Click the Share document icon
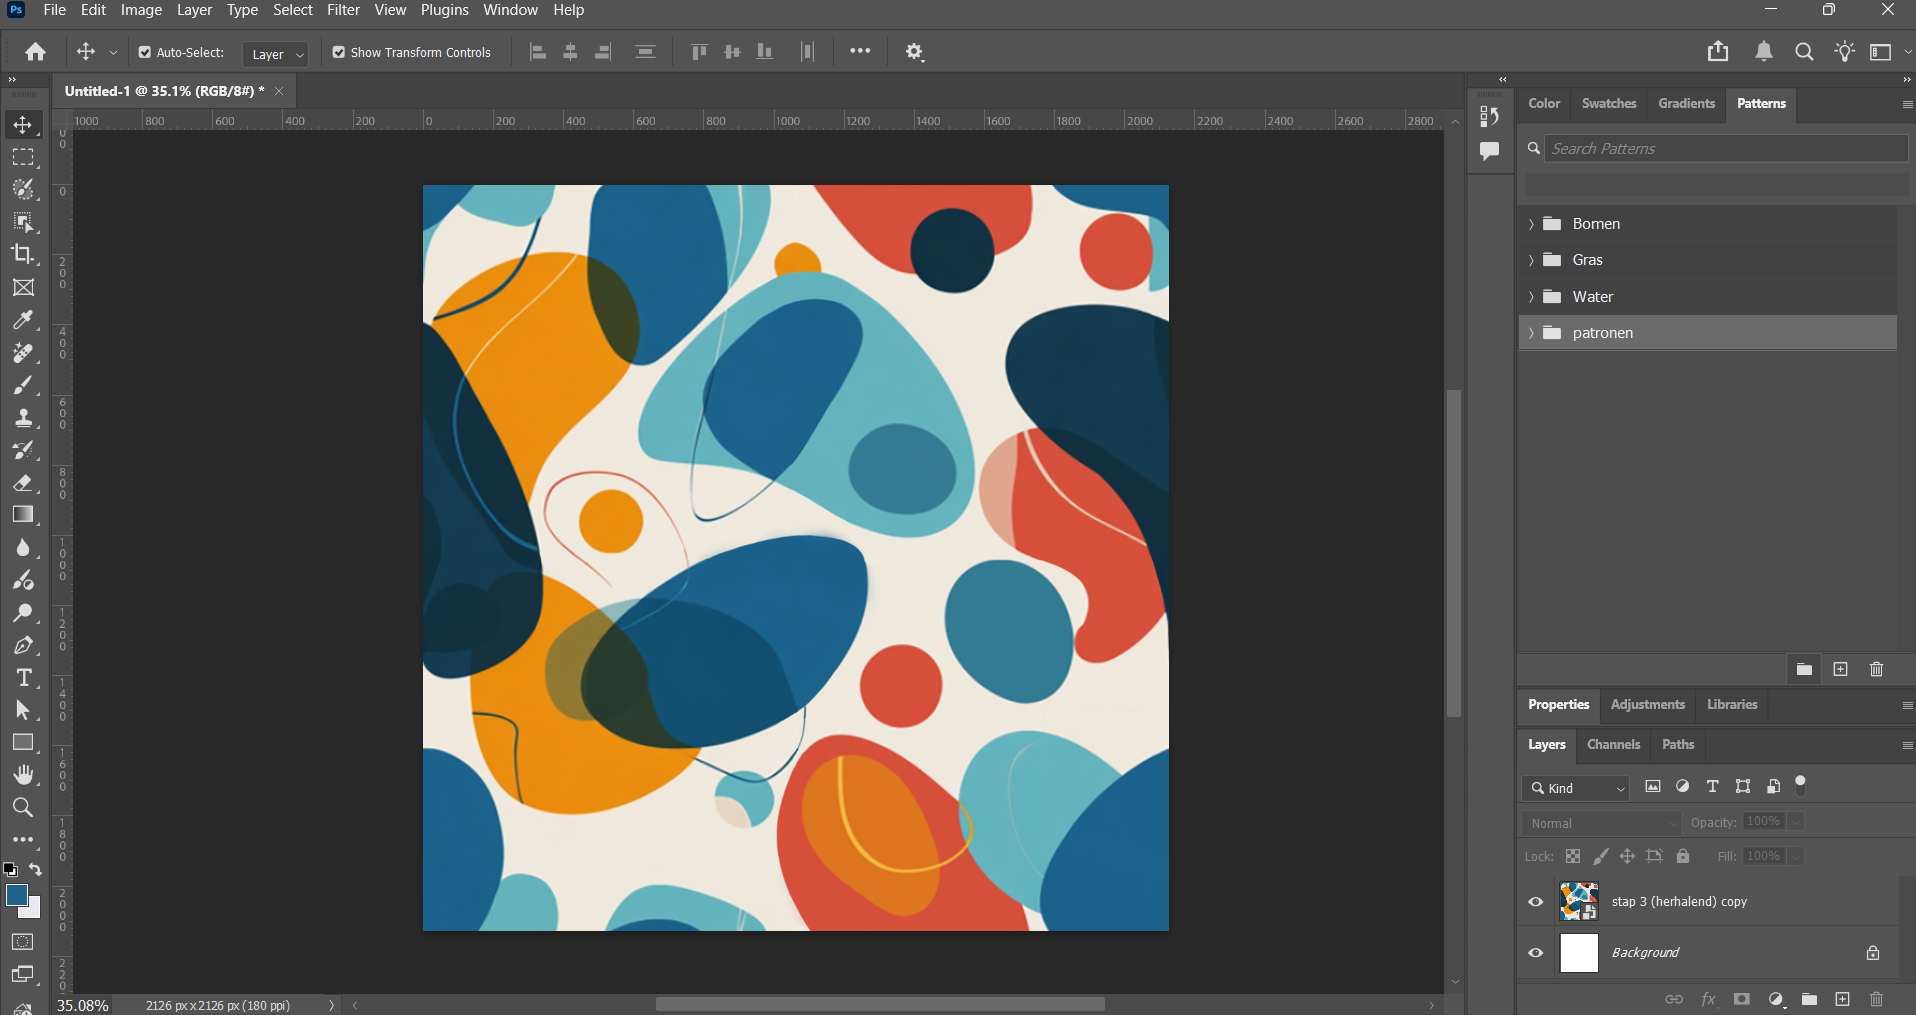This screenshot has height=1015, width=1916. pyautogui.click(x=1718, y=52)
